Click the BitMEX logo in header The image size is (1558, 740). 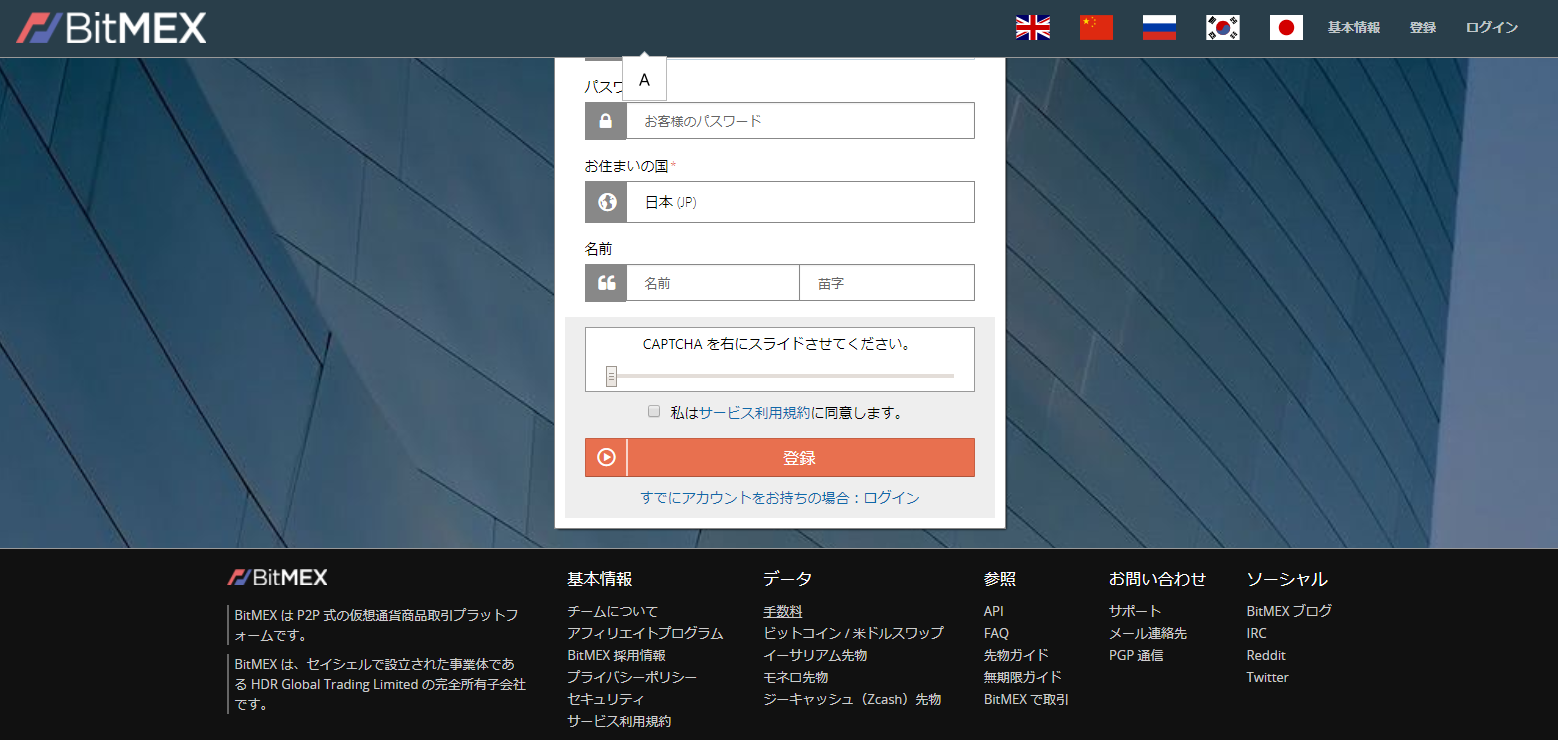[x=111, y=28]
